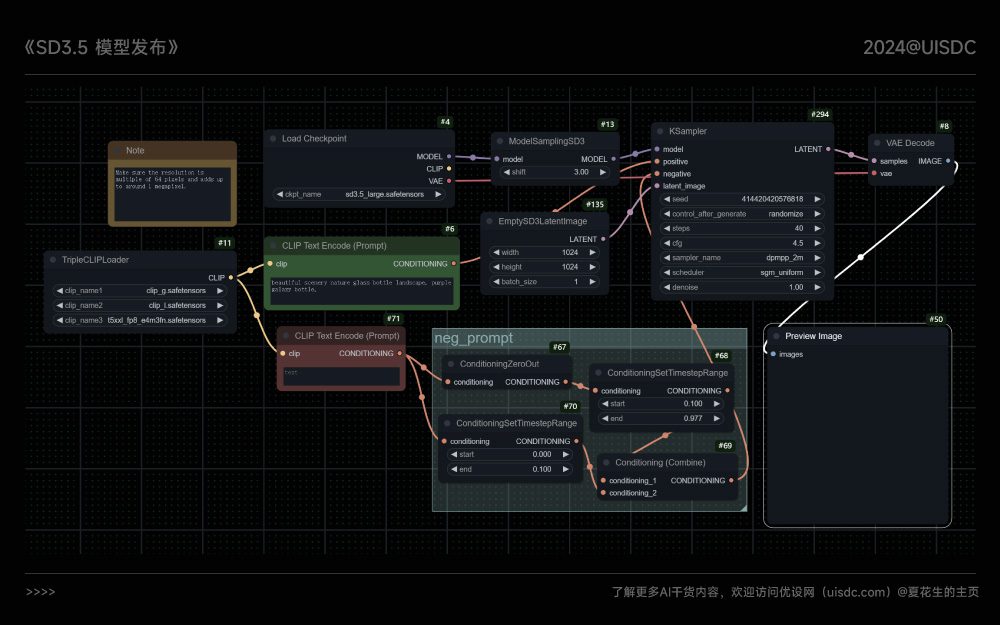The height and width of the screenshot is (625, 1000).
Task: Open the ckpt_name sd3.5_large.safetensors selector
Action: click(359, 194)
